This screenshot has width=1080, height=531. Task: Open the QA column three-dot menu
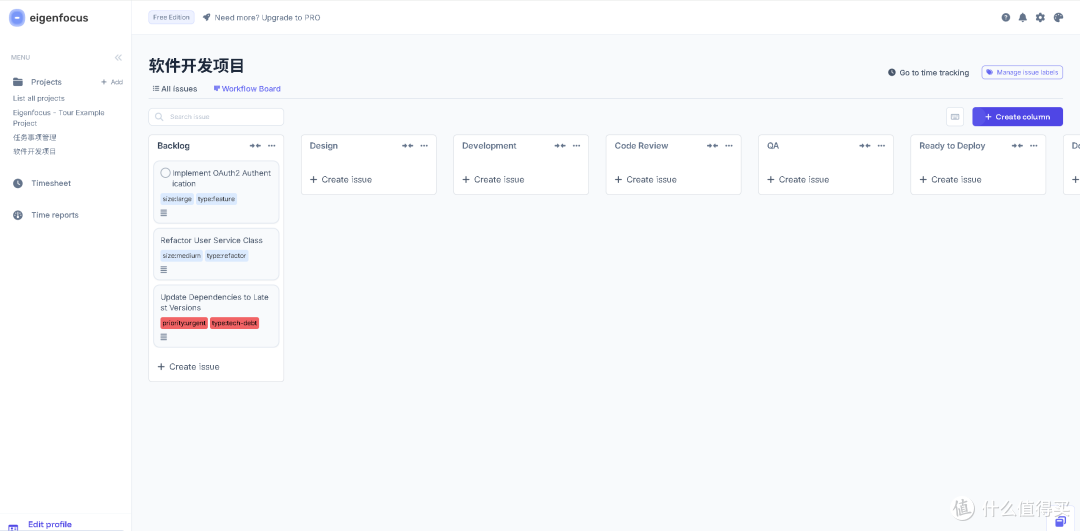(882, 146)
